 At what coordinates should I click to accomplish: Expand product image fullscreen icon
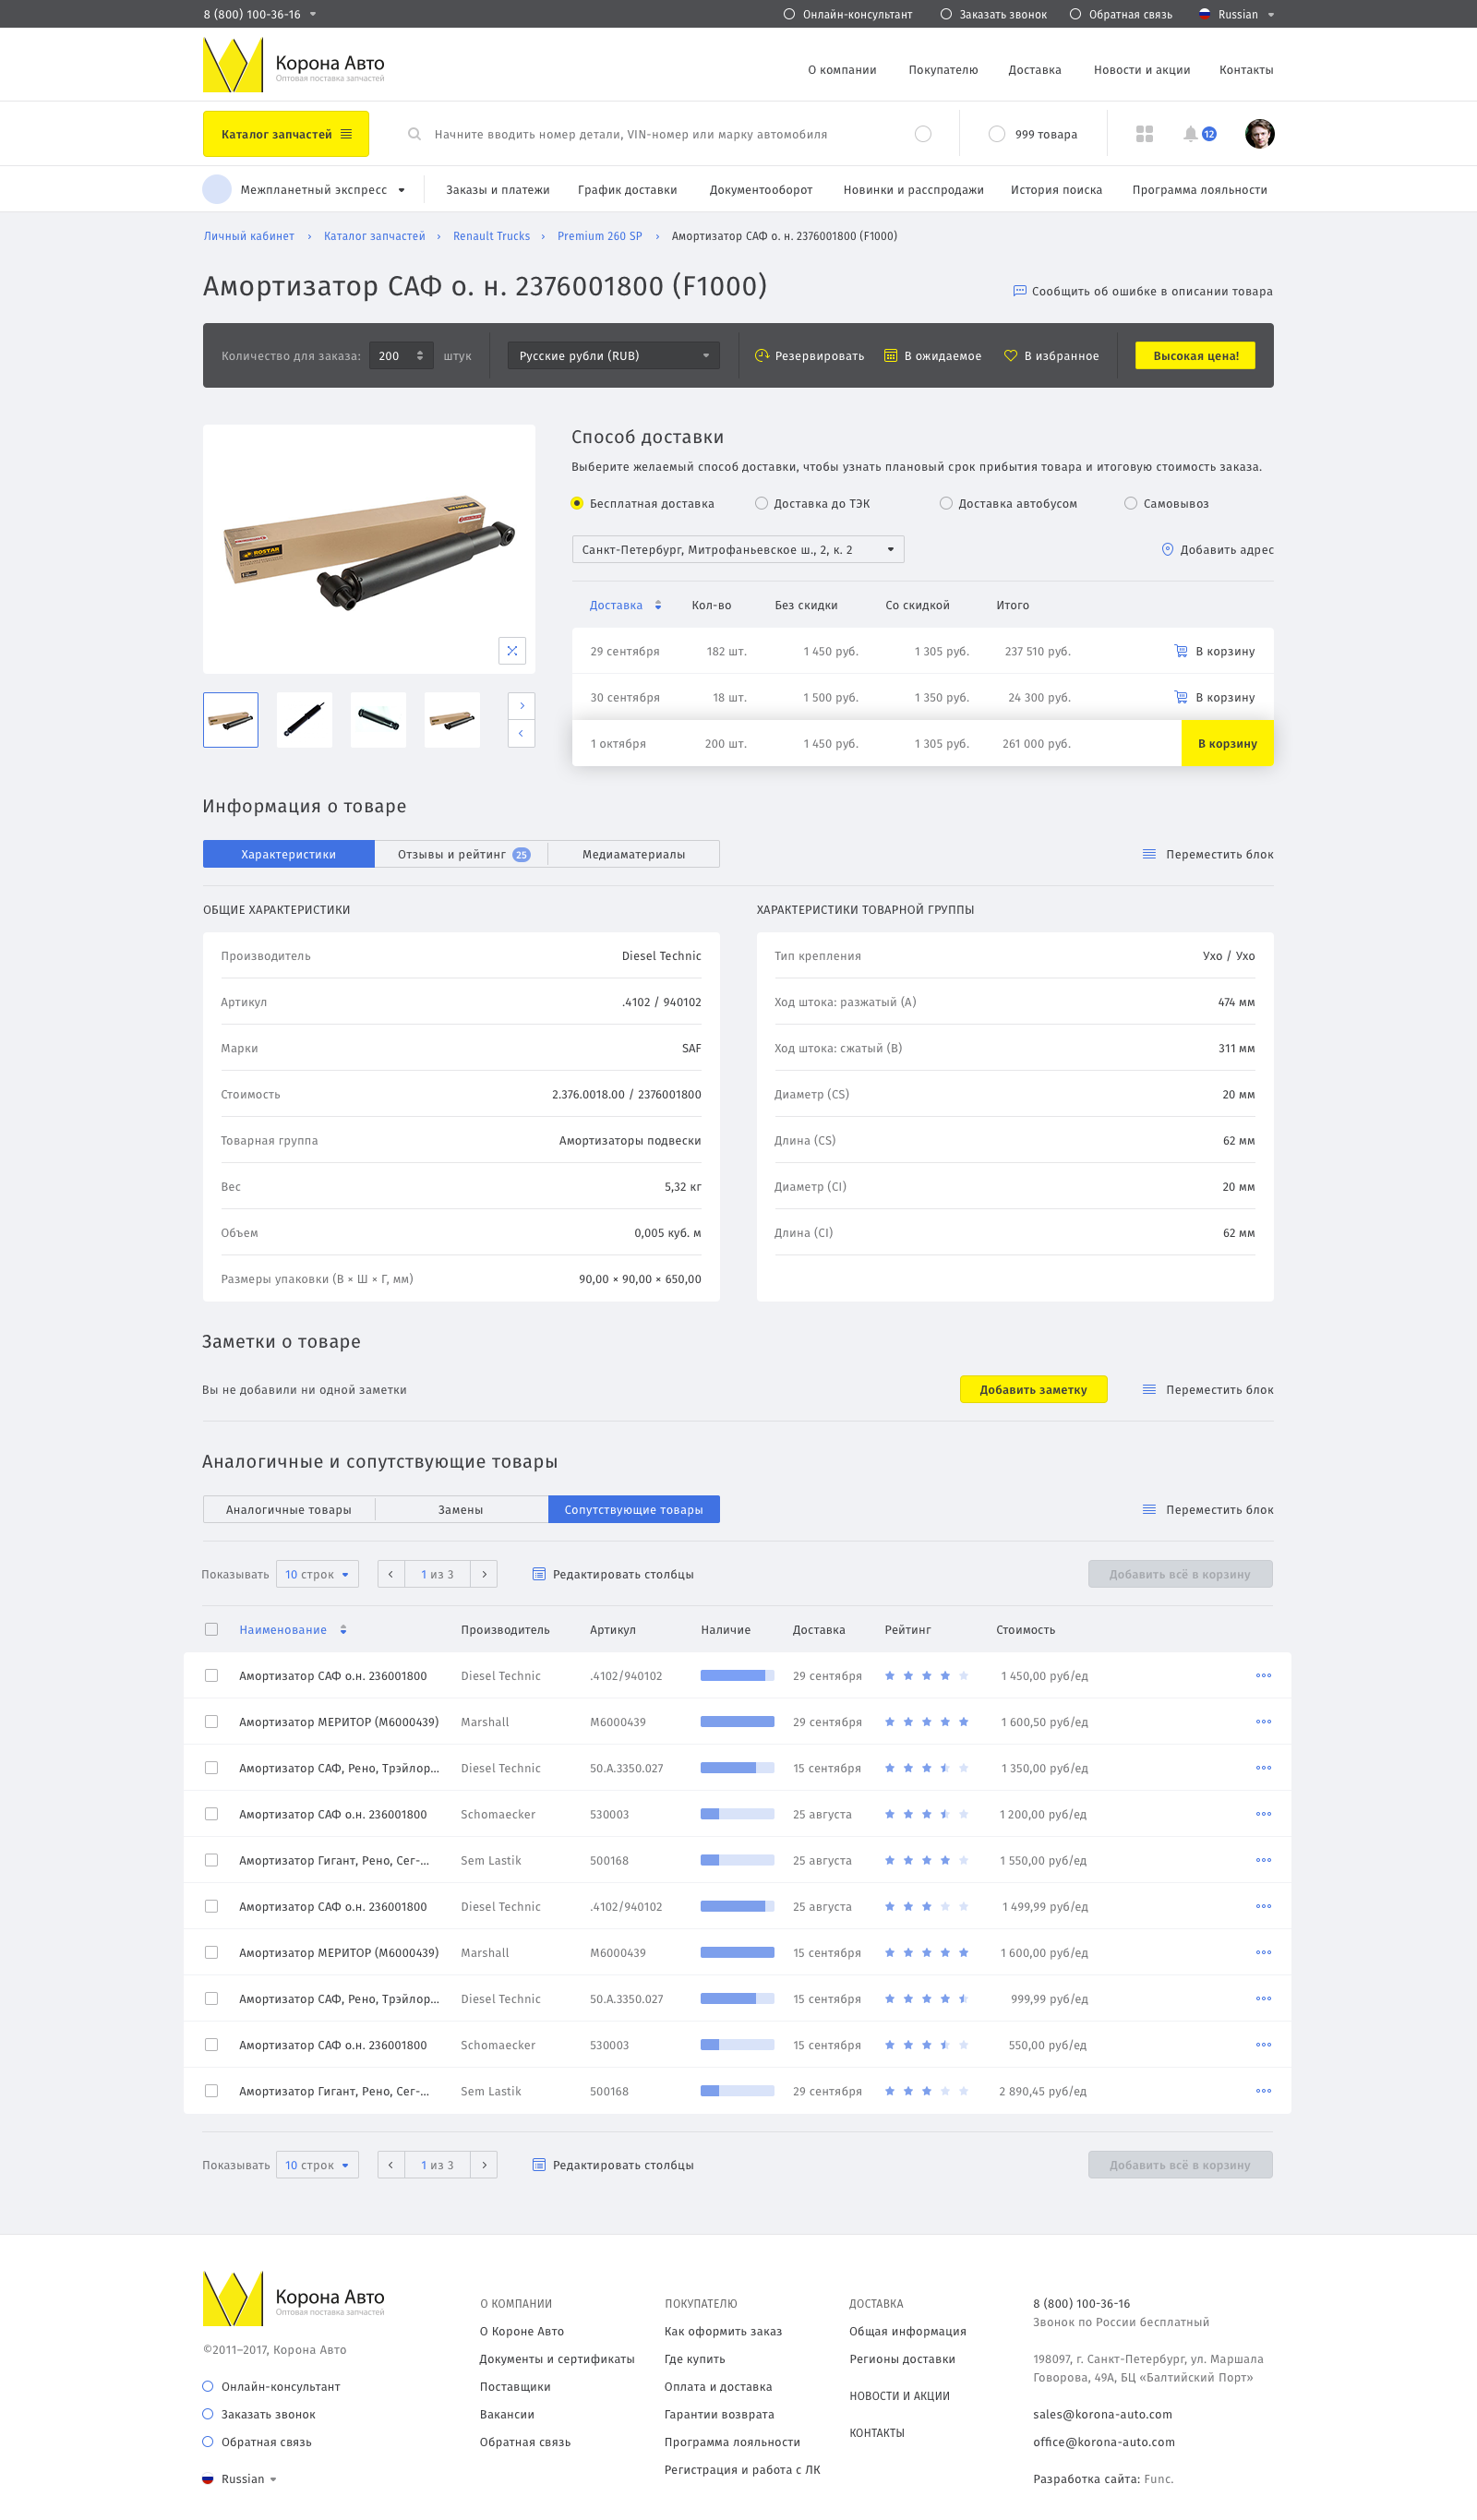pos(512,651)
